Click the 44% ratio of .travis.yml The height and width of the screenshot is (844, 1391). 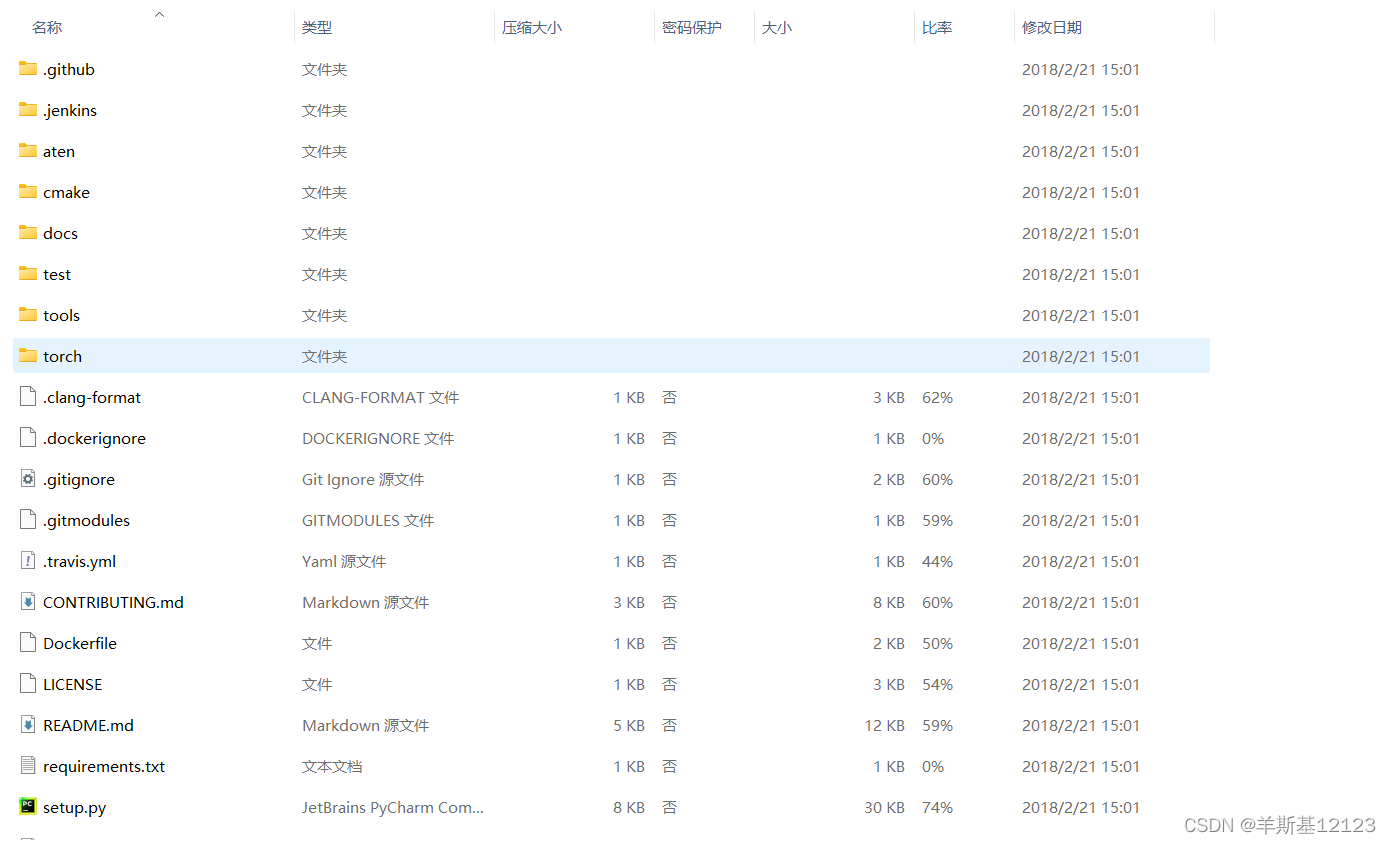[x=937, y=561]
